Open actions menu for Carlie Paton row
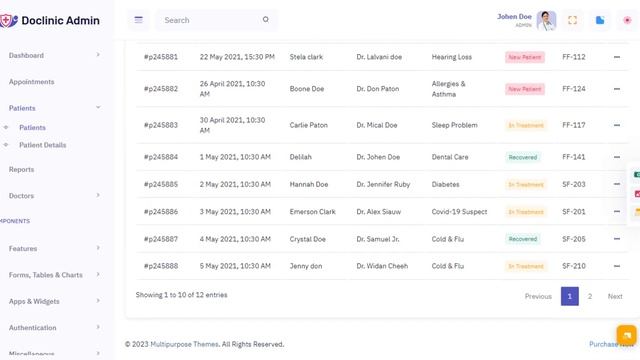 pos(617,125)
